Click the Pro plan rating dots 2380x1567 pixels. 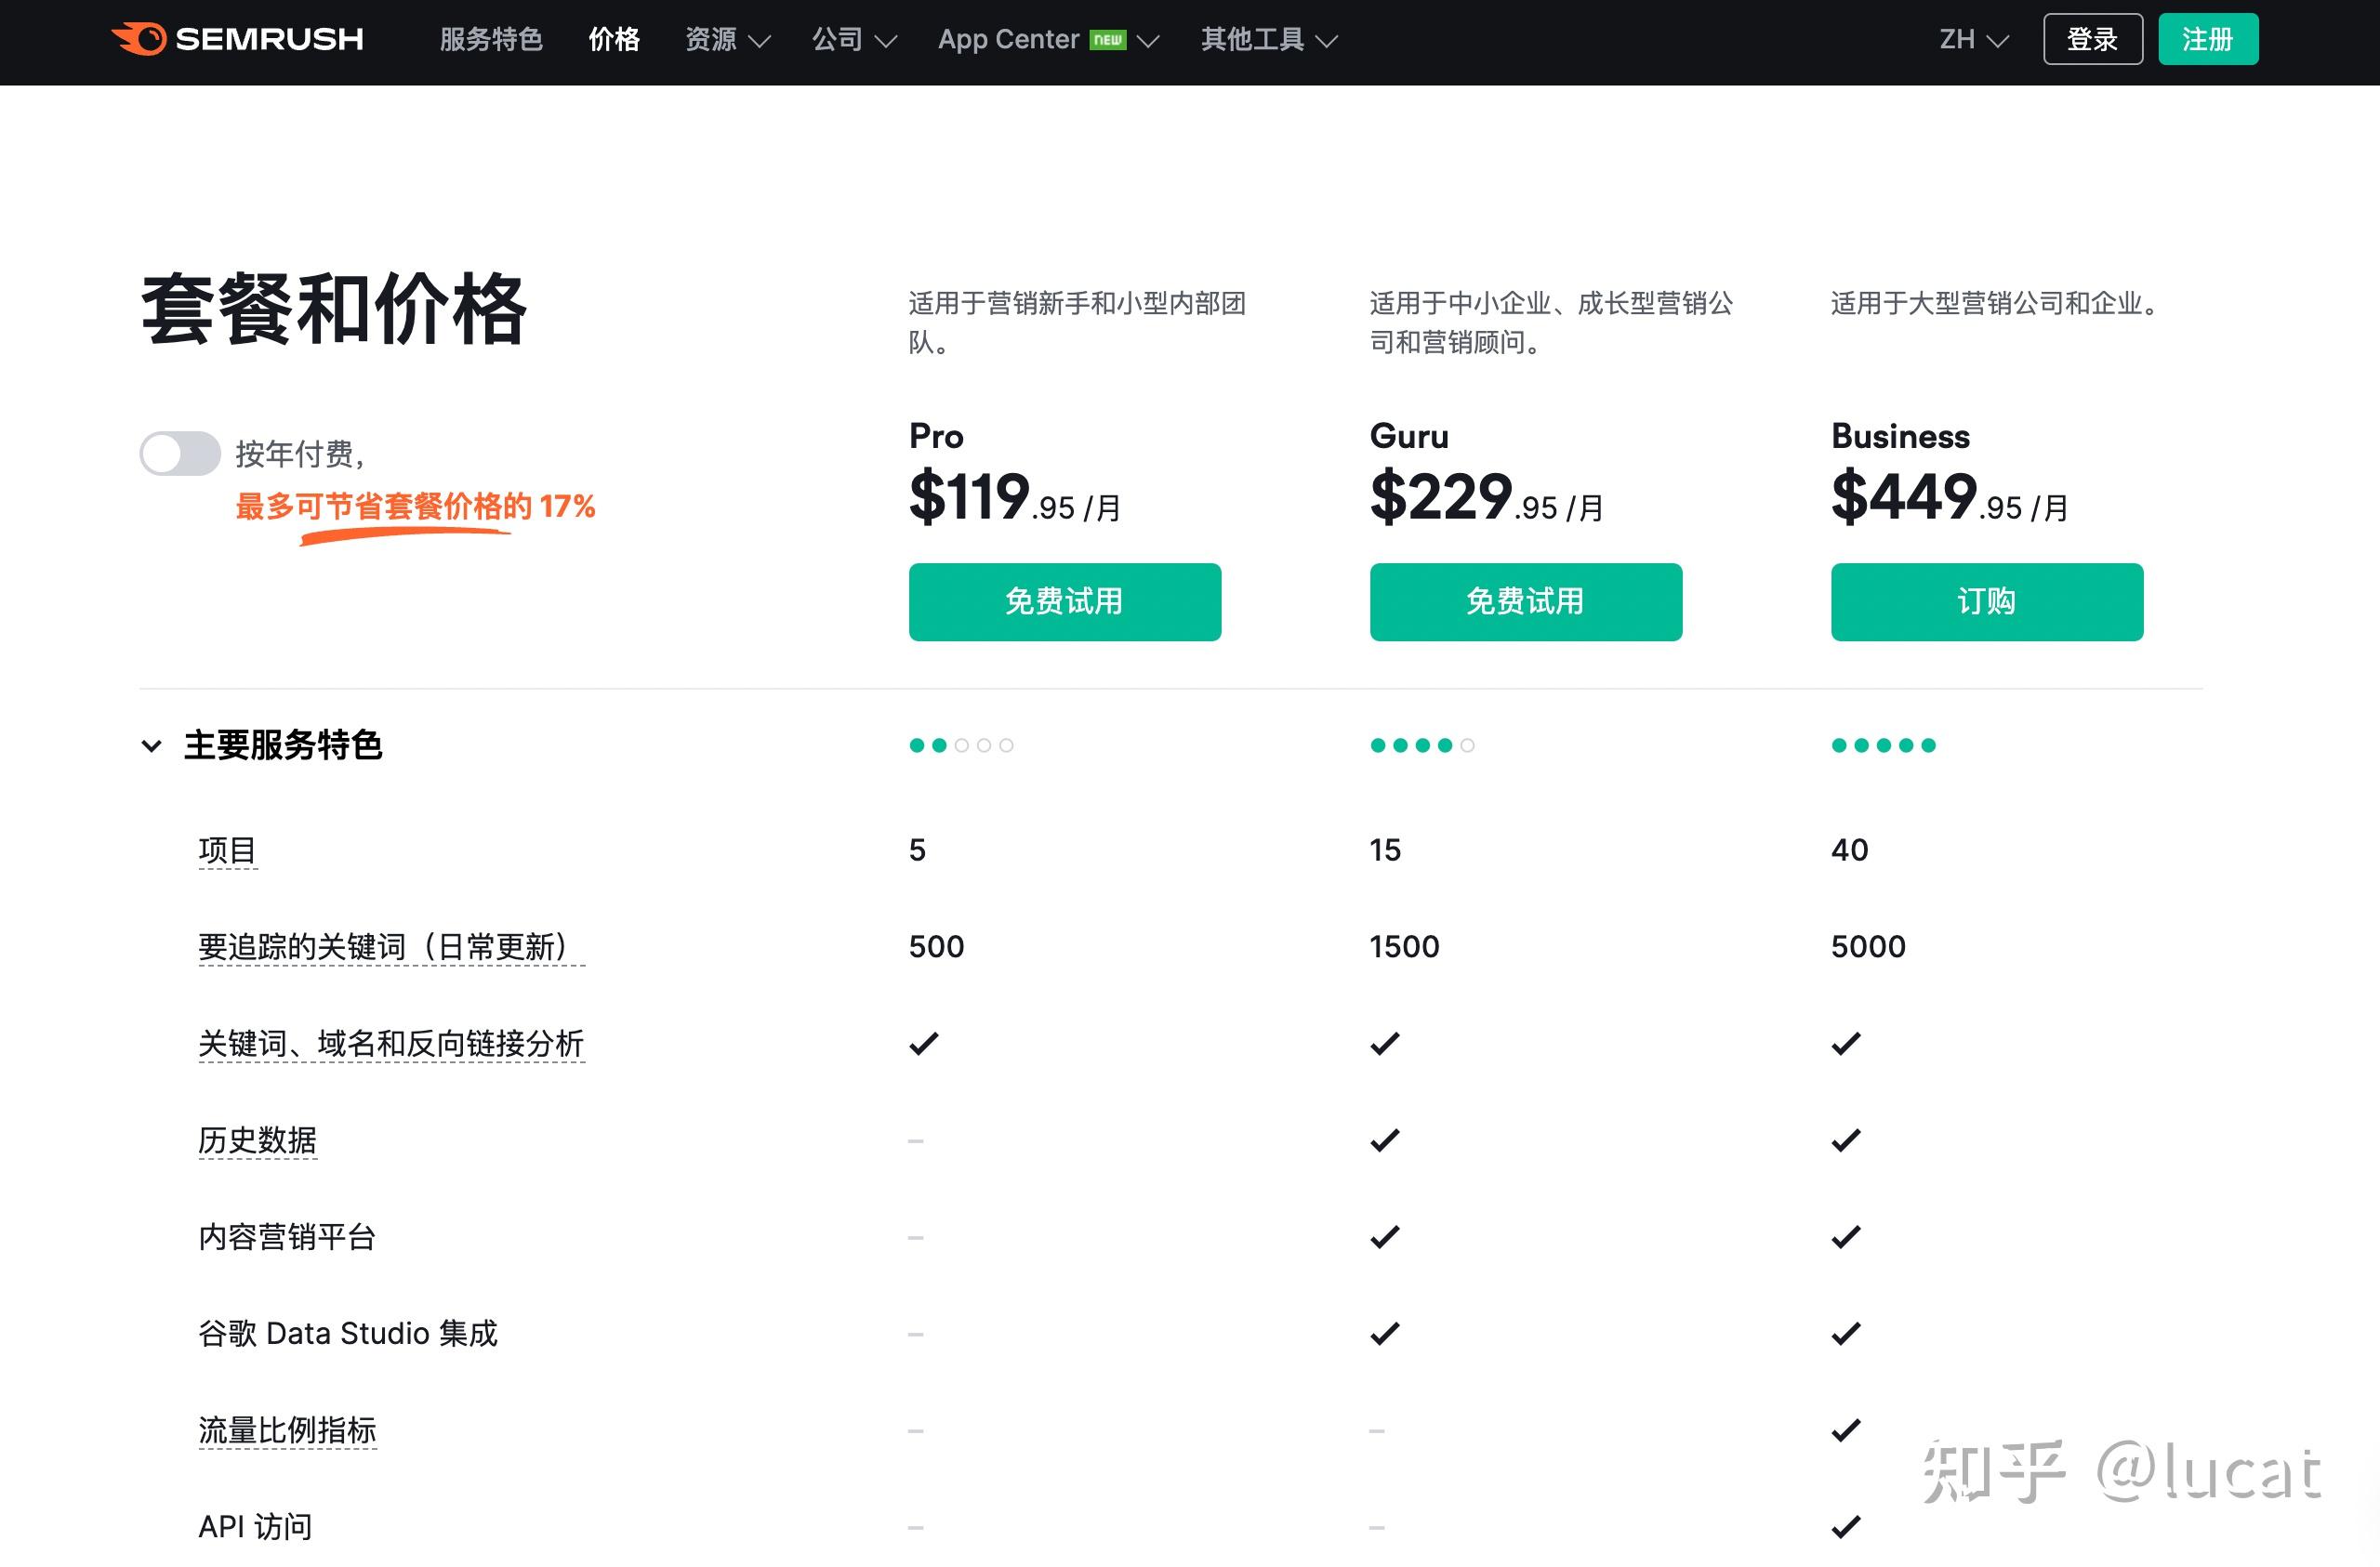[x=960, y=744]
